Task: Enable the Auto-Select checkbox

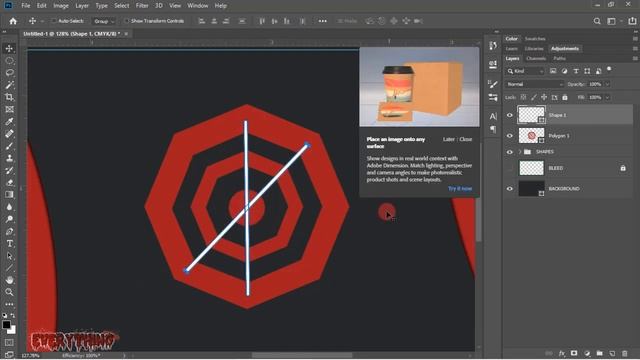Action: [54, 21]
